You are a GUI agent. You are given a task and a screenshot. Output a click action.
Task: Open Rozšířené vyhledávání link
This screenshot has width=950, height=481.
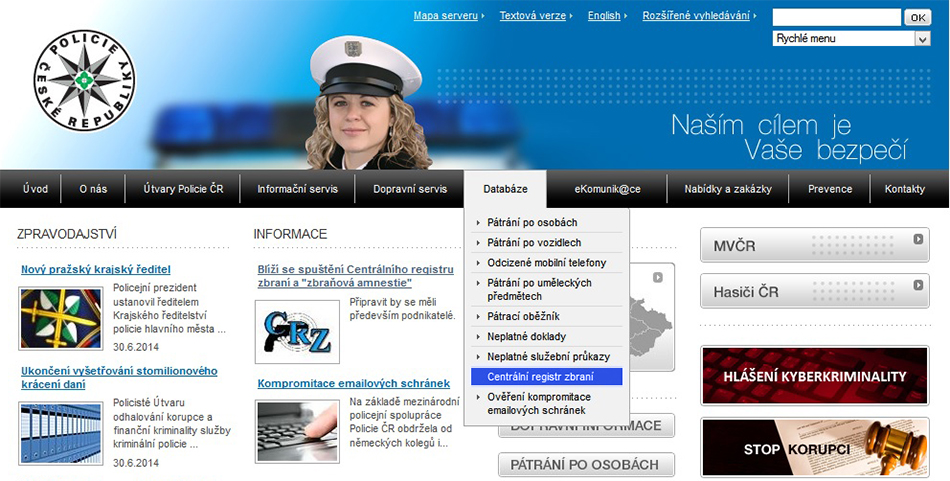(x=696, y=16)
